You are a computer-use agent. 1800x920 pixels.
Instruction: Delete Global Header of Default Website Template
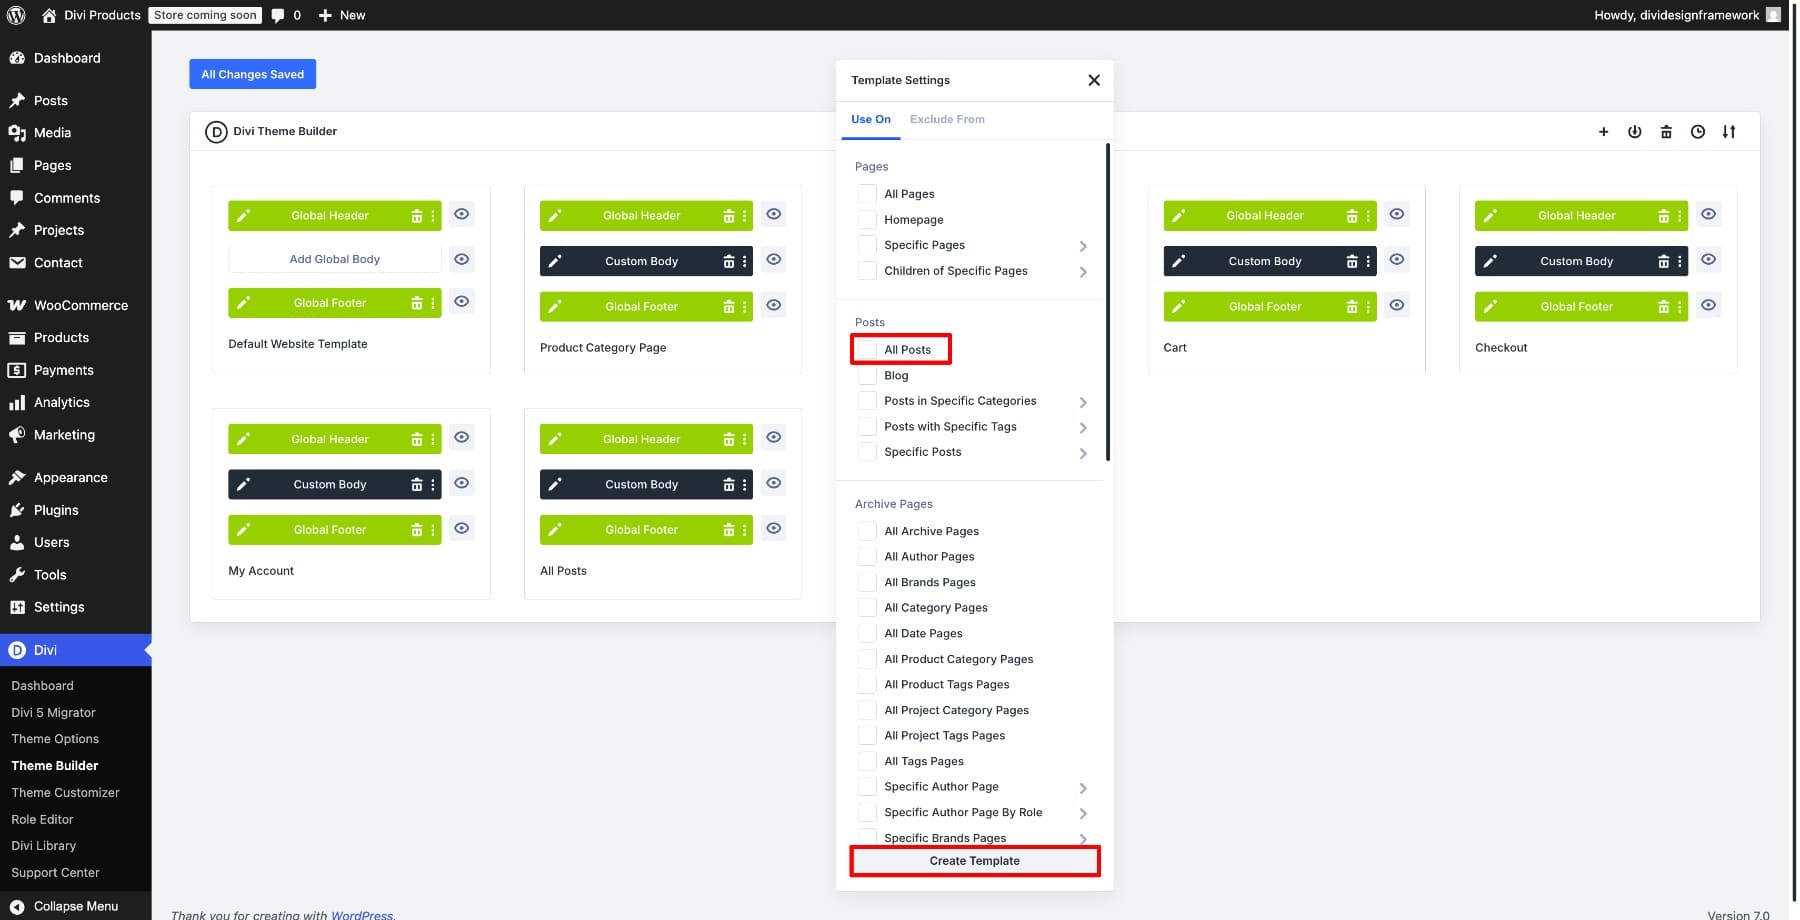(x=417, y=216)
